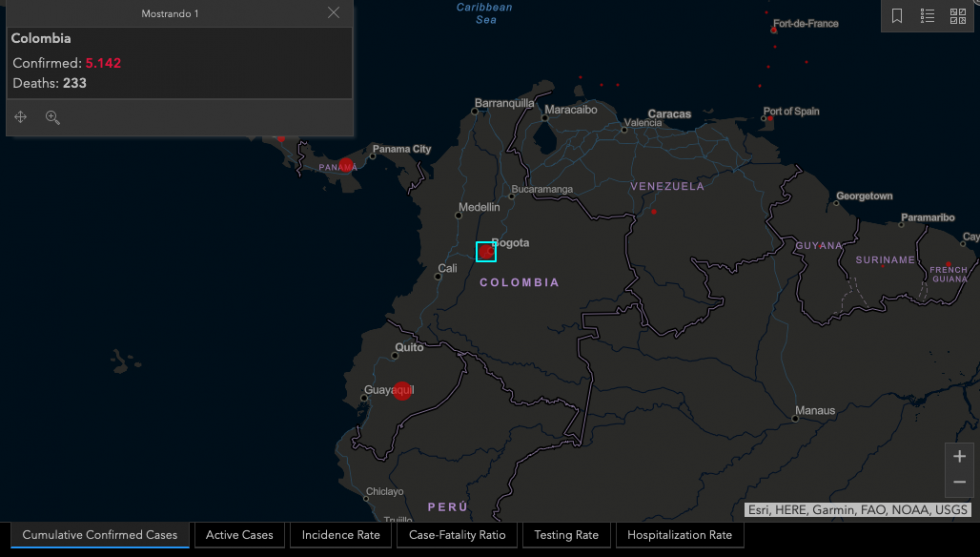The height and width of the screenshot is (557, 980).
Task: Click the Bucaramanga city label
Action: (542, 189)
